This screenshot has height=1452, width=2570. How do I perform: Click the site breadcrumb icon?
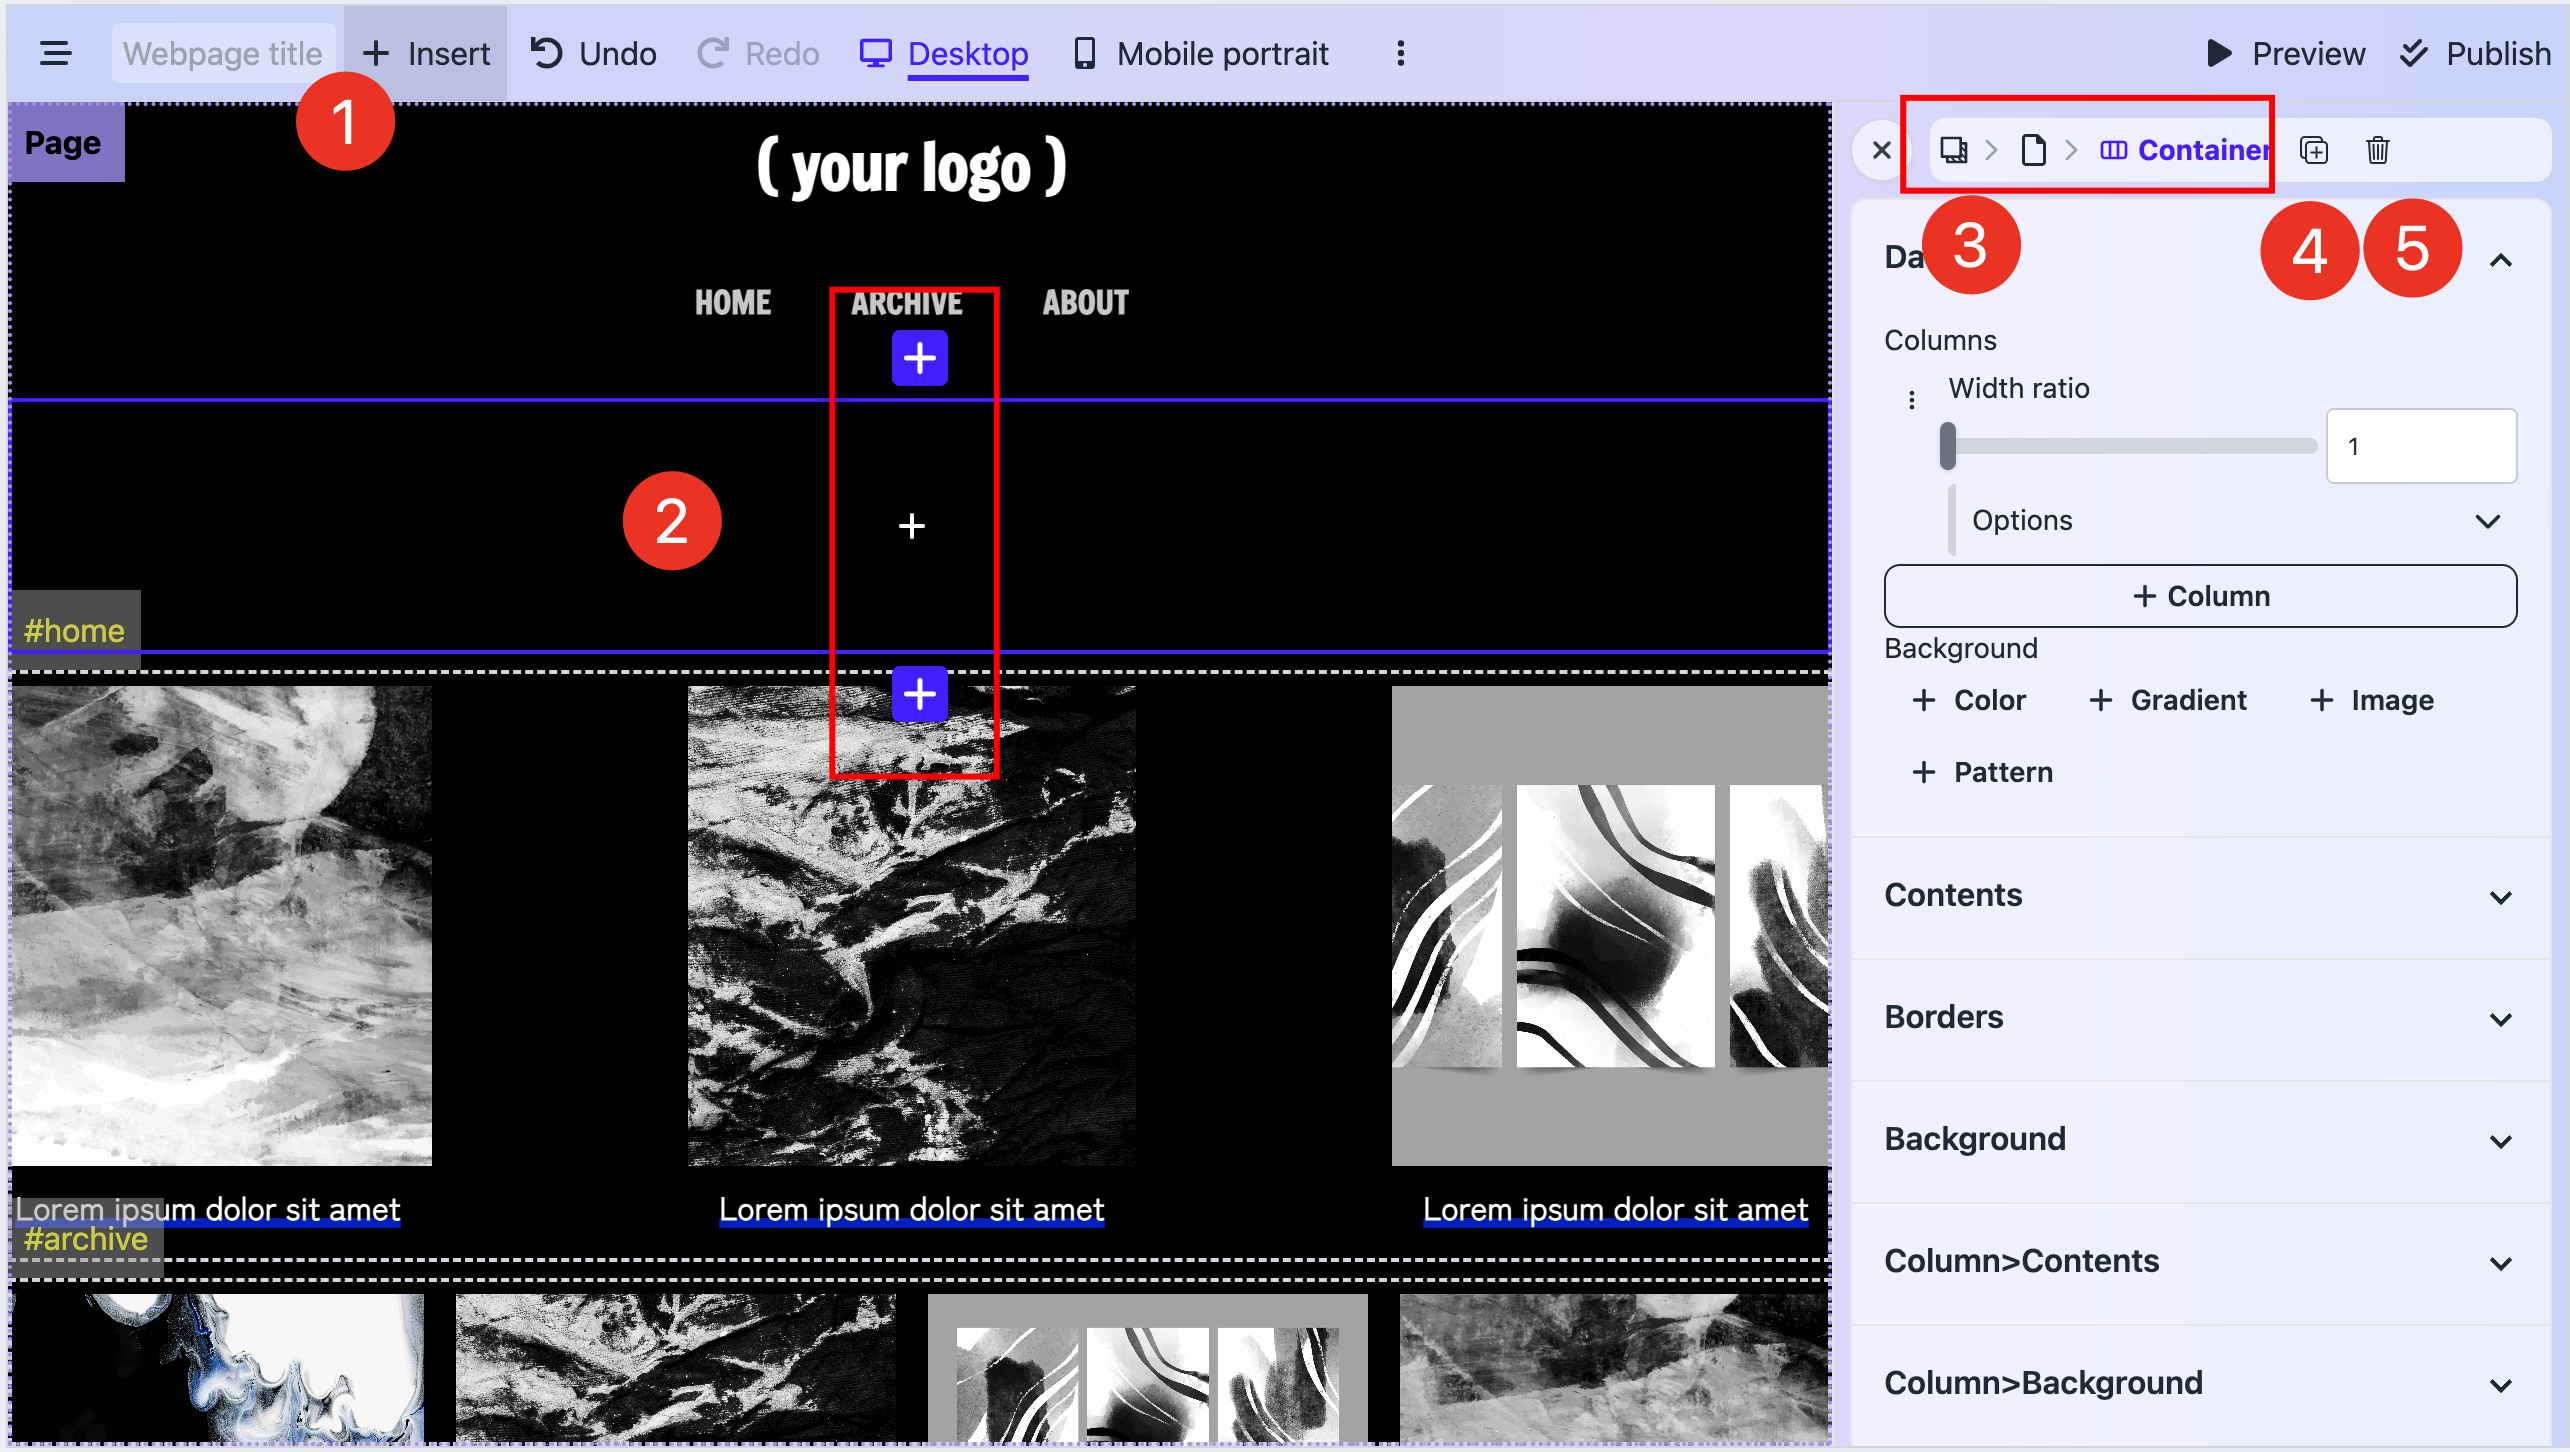pyautogui.click(x=1953, y=150)
